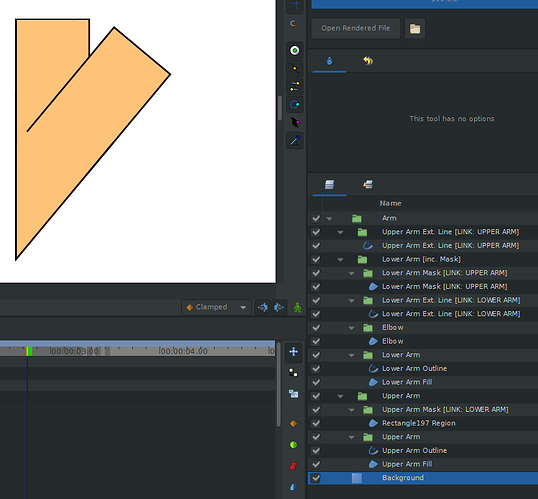
Task: Open panel tab with four-way arrows icon
Action: tap(293, 352)
